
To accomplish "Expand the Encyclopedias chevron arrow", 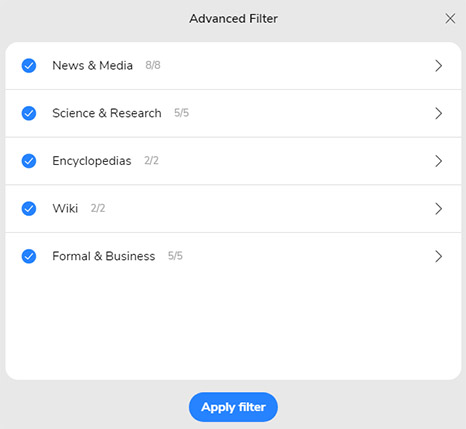I will tap(439, 161).
